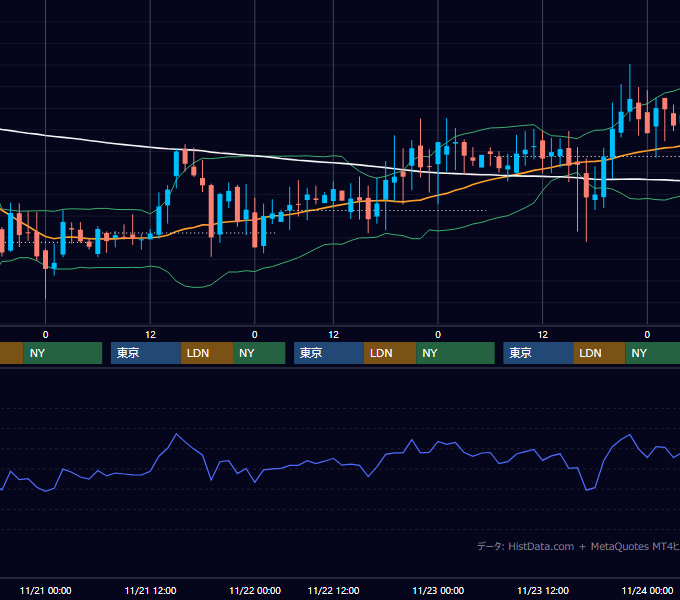The image size is (680, 600).
Task: Click the 11/21 12:00 date label
Action: coord(150,590)
